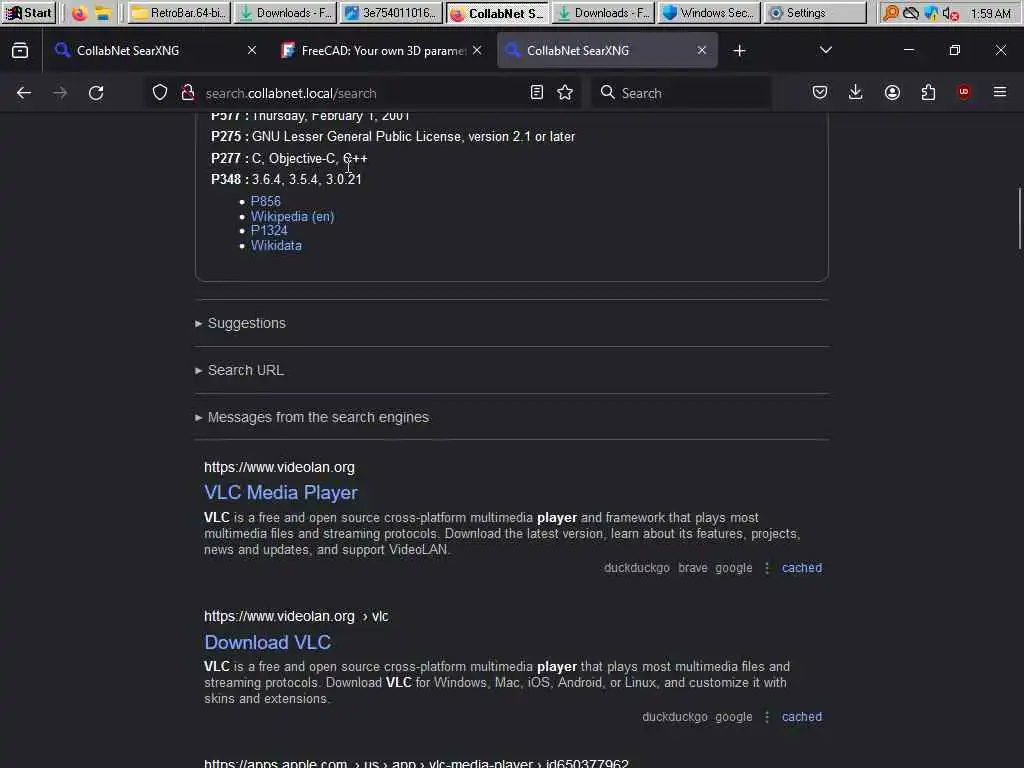Click the address bar URL
The height and width of the screenshot is (768, 1024).
click(291, 93)
